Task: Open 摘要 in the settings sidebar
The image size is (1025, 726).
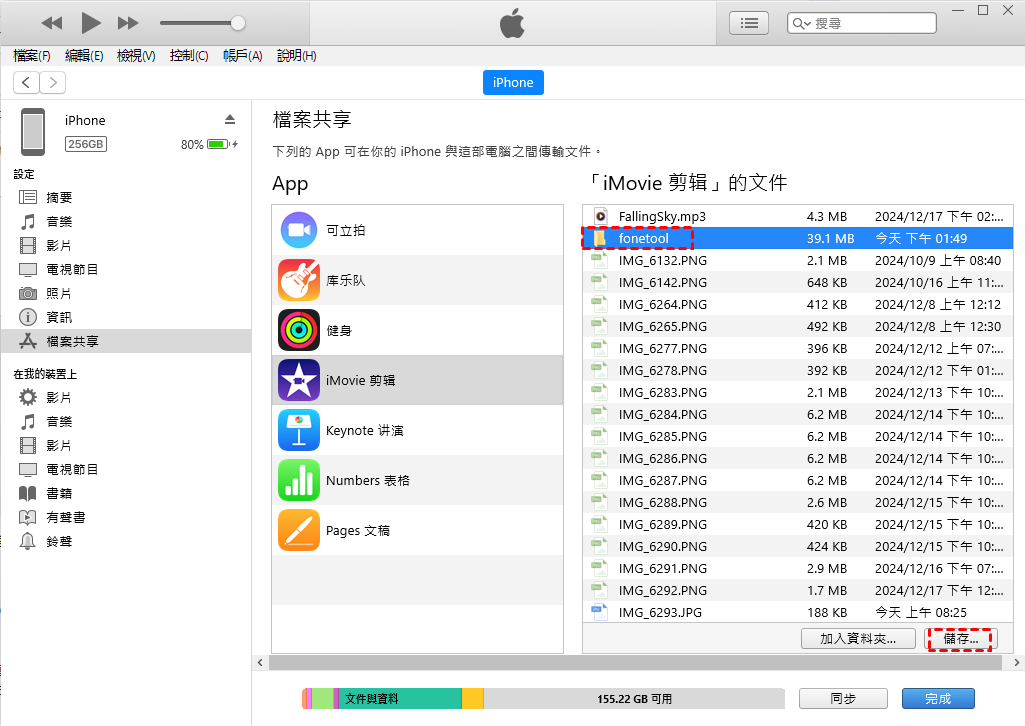Action: [x=59, y=198]
